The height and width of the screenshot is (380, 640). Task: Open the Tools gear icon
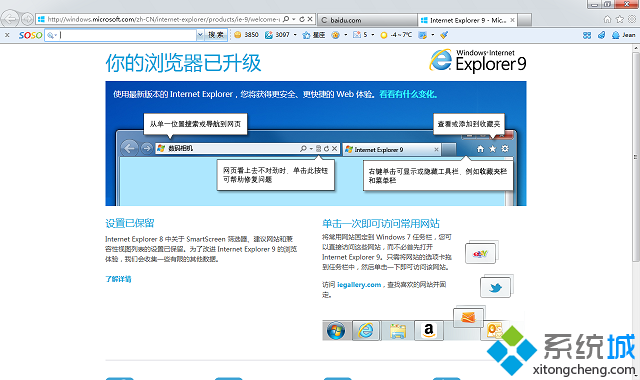[x=632, y=19]
